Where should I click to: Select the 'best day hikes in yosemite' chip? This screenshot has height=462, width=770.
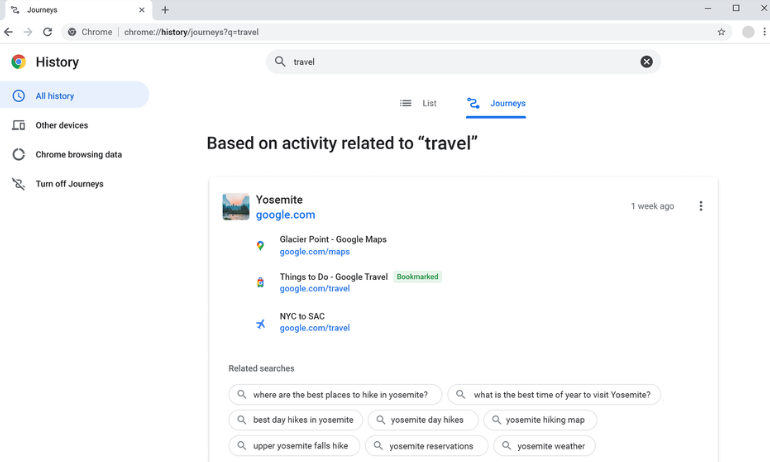tap(296, 420)
